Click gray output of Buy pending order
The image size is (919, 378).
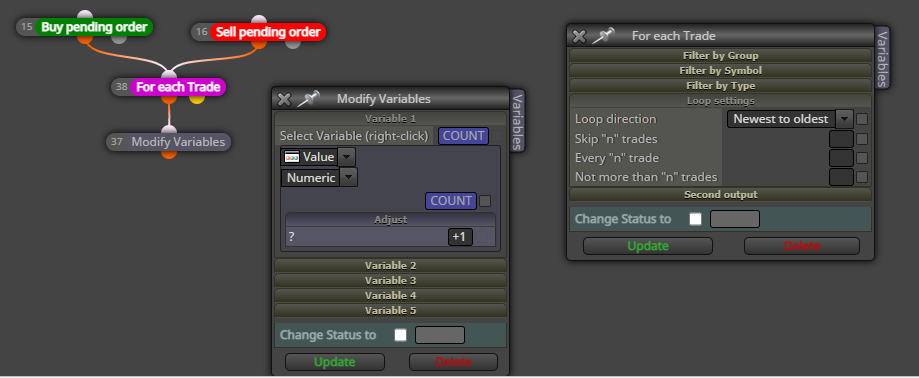click(119, 39)
